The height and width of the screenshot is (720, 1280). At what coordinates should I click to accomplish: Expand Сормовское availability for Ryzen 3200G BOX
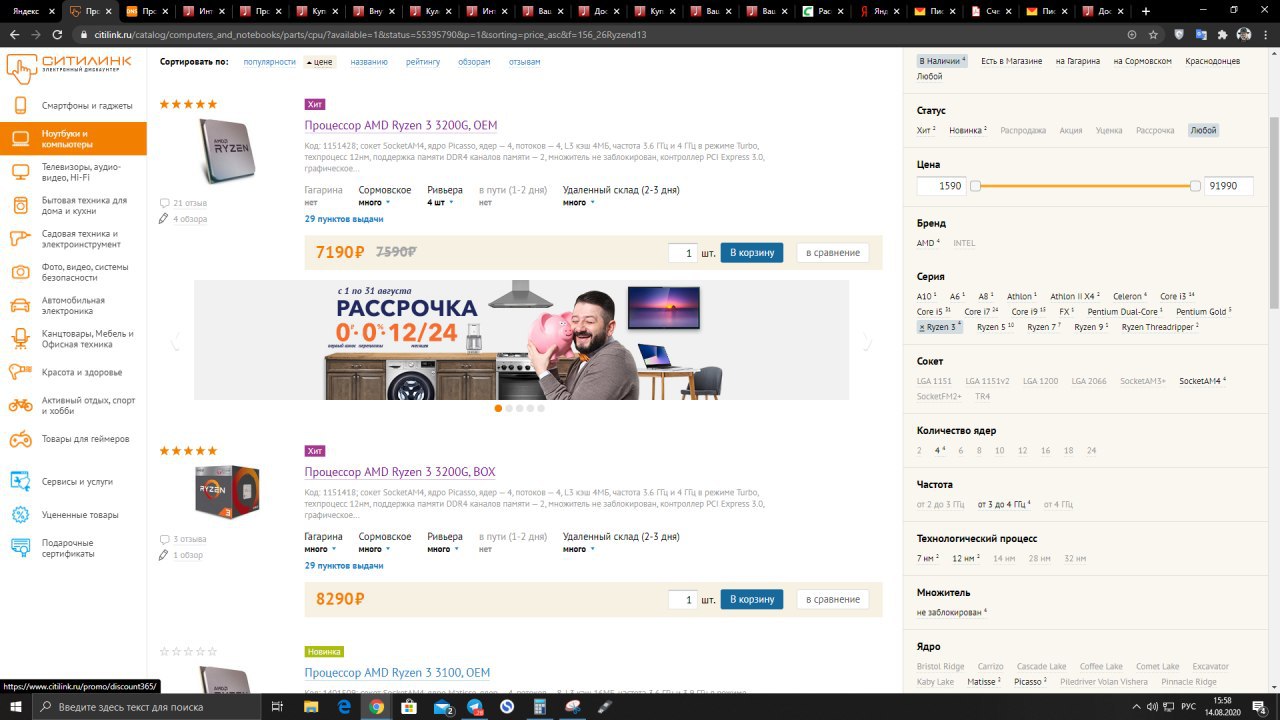click(374, 549)
